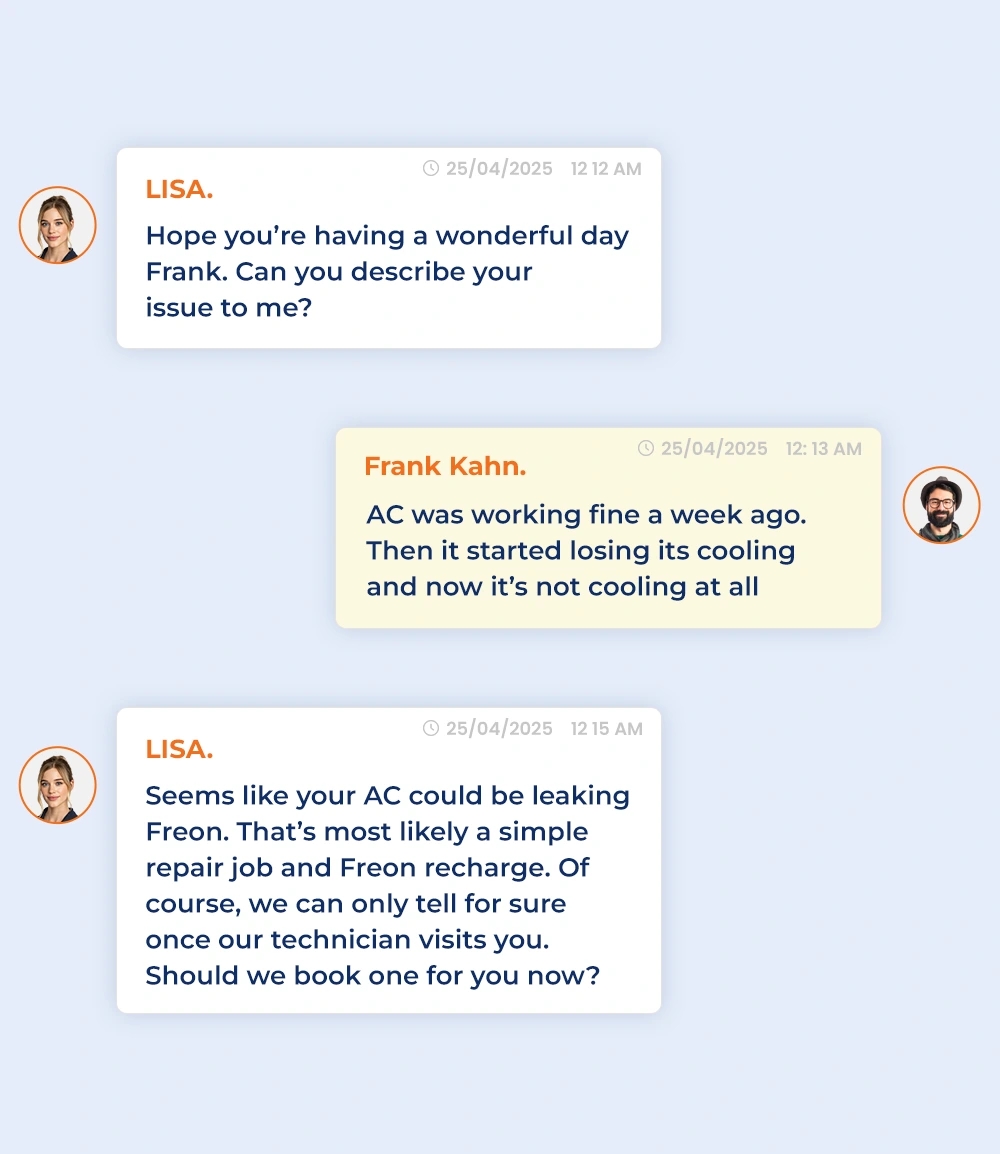
Task: Select the Frank Kahn sender name
Action: tap(445, 466)
